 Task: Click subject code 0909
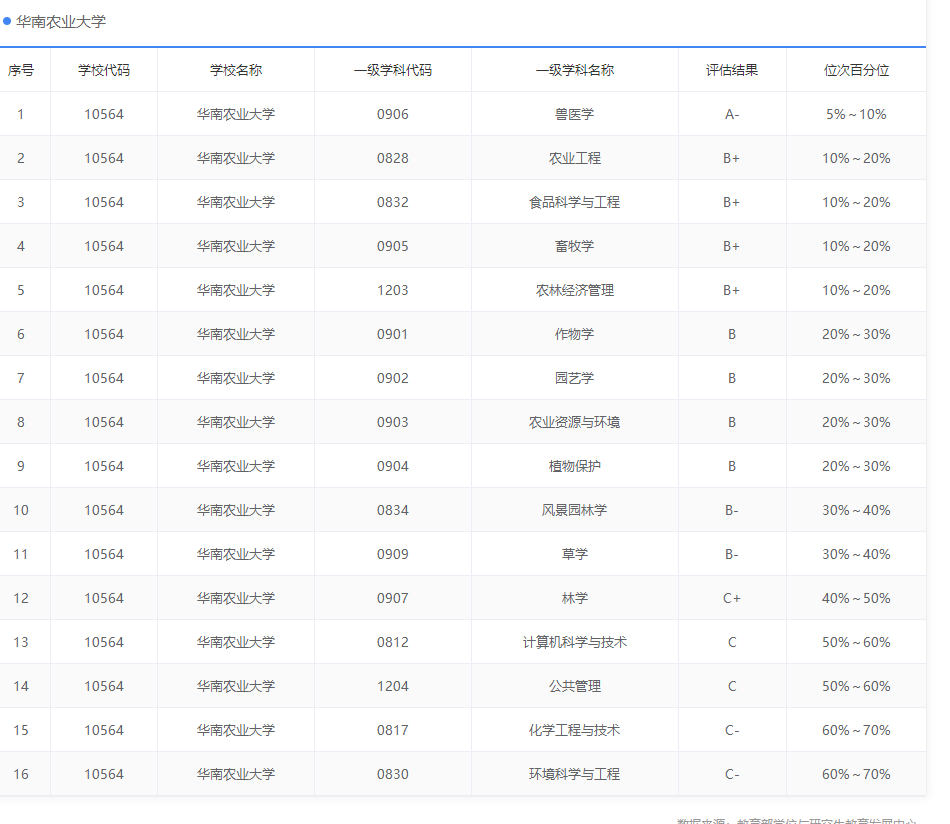pos(393,554)
